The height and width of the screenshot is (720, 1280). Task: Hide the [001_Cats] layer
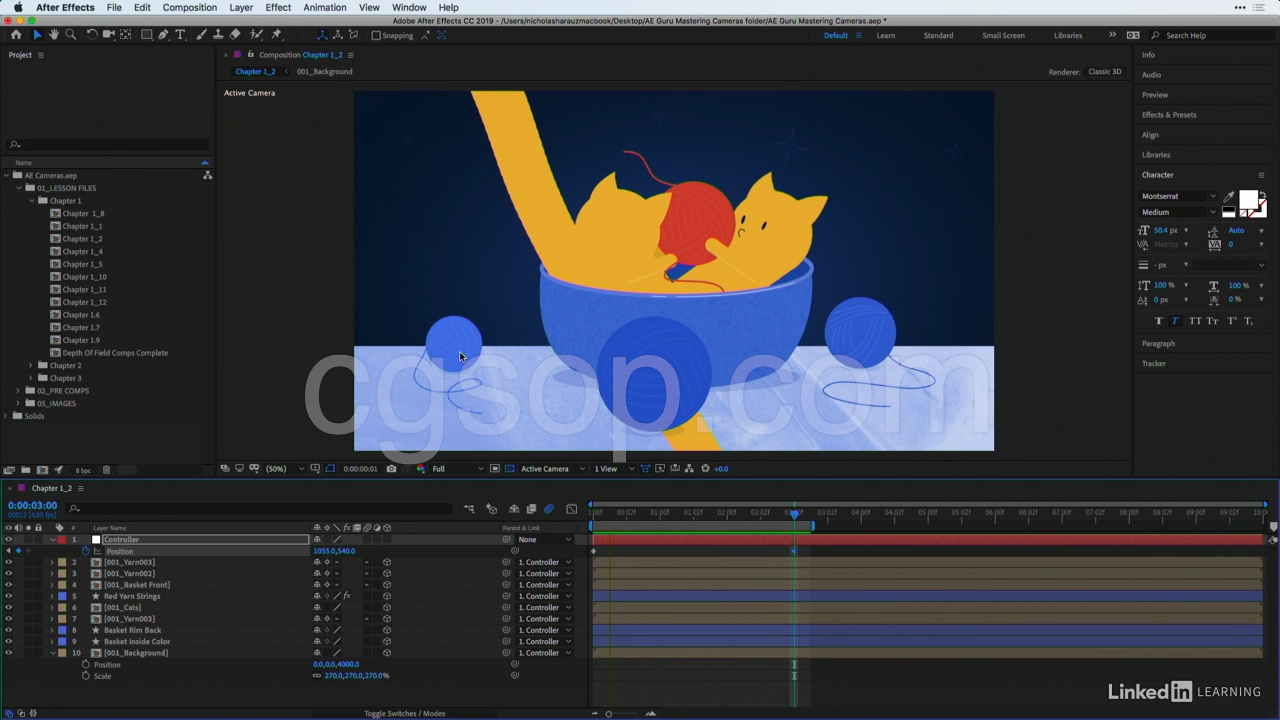[x=9, y=608]
